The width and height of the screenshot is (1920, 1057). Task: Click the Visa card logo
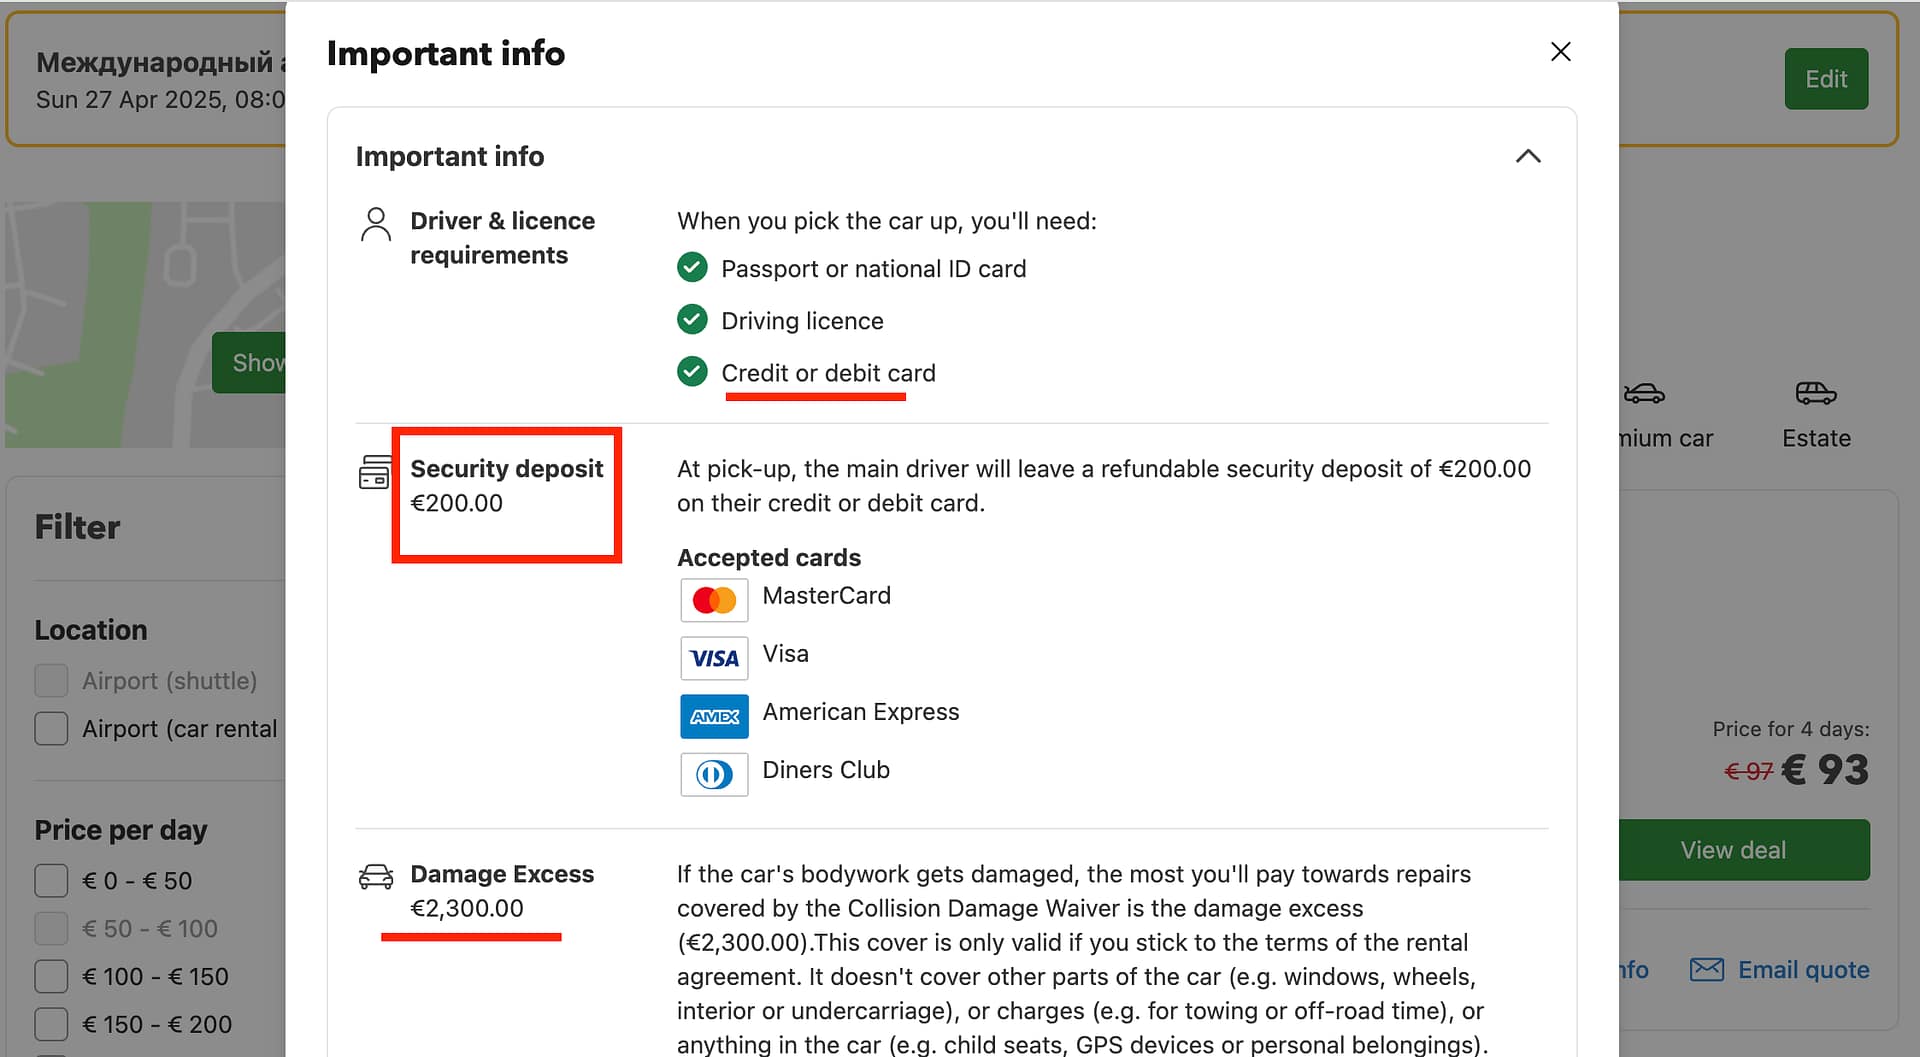click(x=714, y=658)
